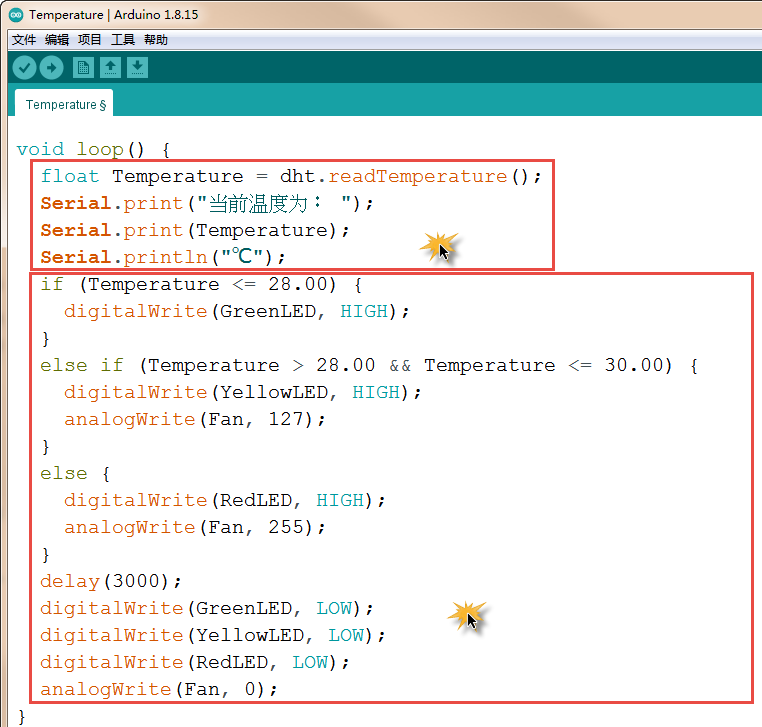Click the Upload arrow button
Image resolution: width=762 pixels, height=727 pixels.
(x=52, y=68)
